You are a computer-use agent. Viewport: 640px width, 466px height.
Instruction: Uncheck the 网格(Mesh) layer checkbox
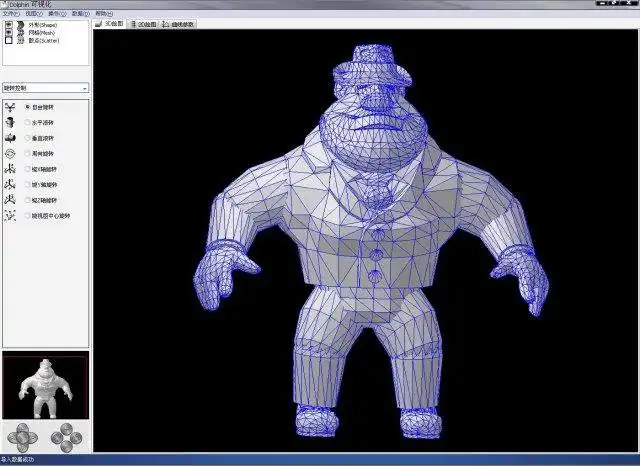pyautogui.click(x=9, y=33)
